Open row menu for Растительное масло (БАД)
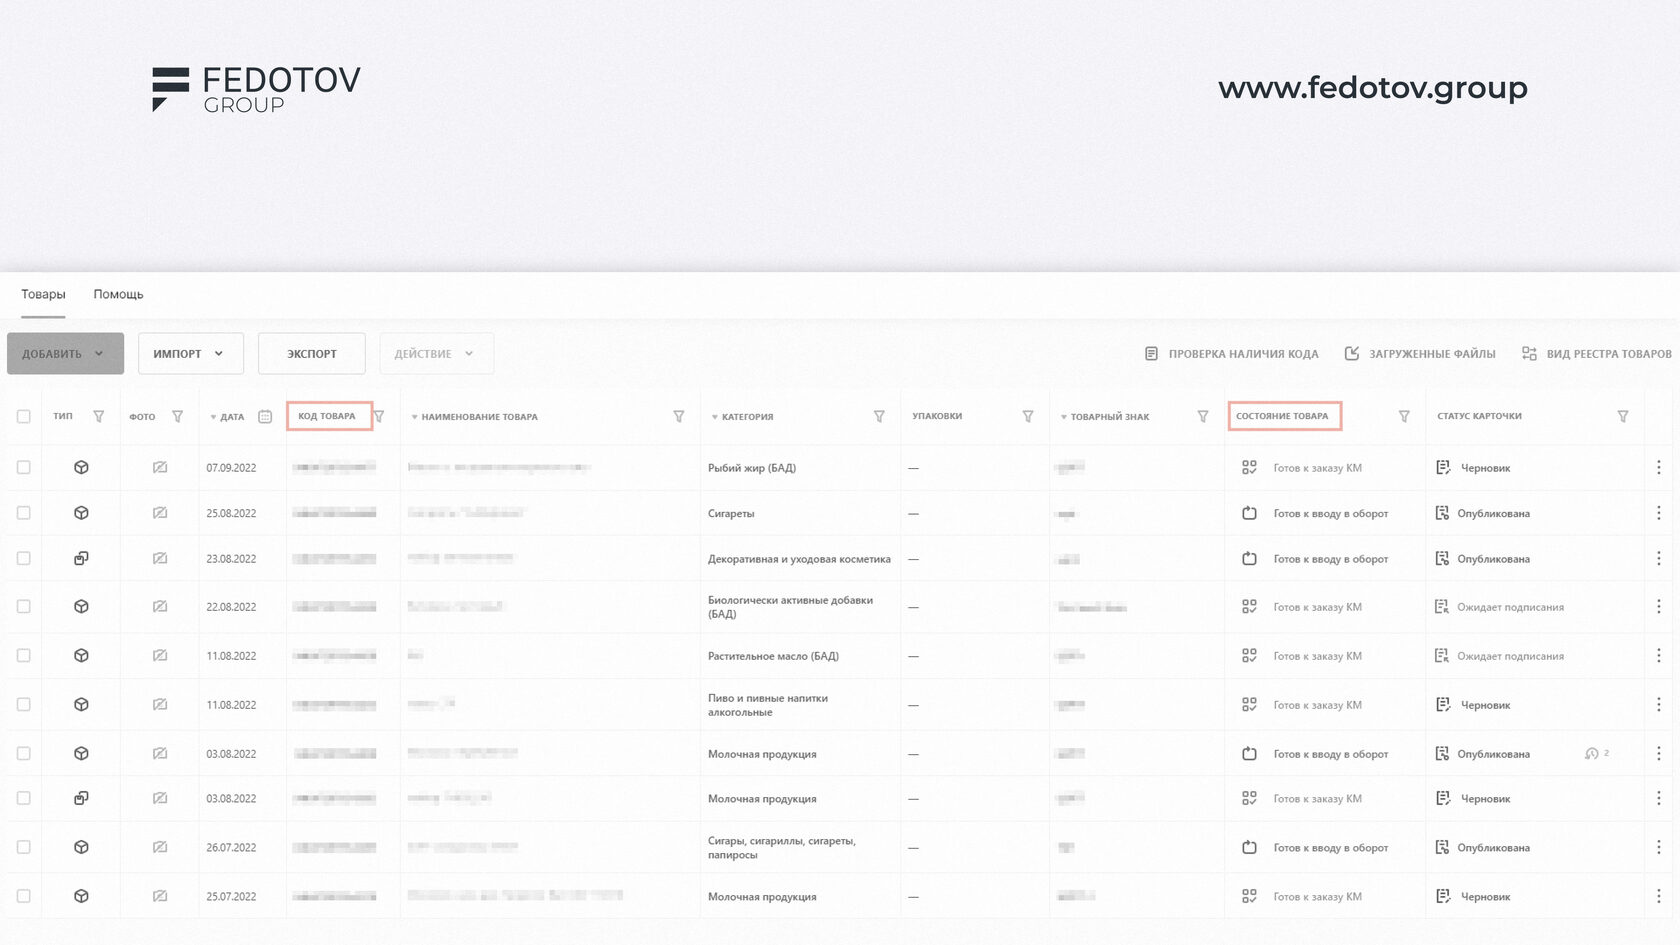 click(x=1658, y=656)
